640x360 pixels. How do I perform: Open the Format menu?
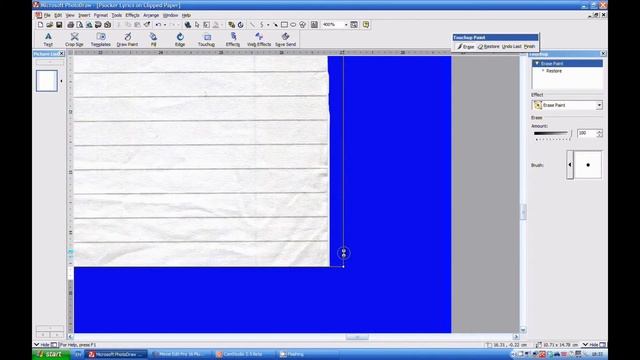(x=101, y=15)
